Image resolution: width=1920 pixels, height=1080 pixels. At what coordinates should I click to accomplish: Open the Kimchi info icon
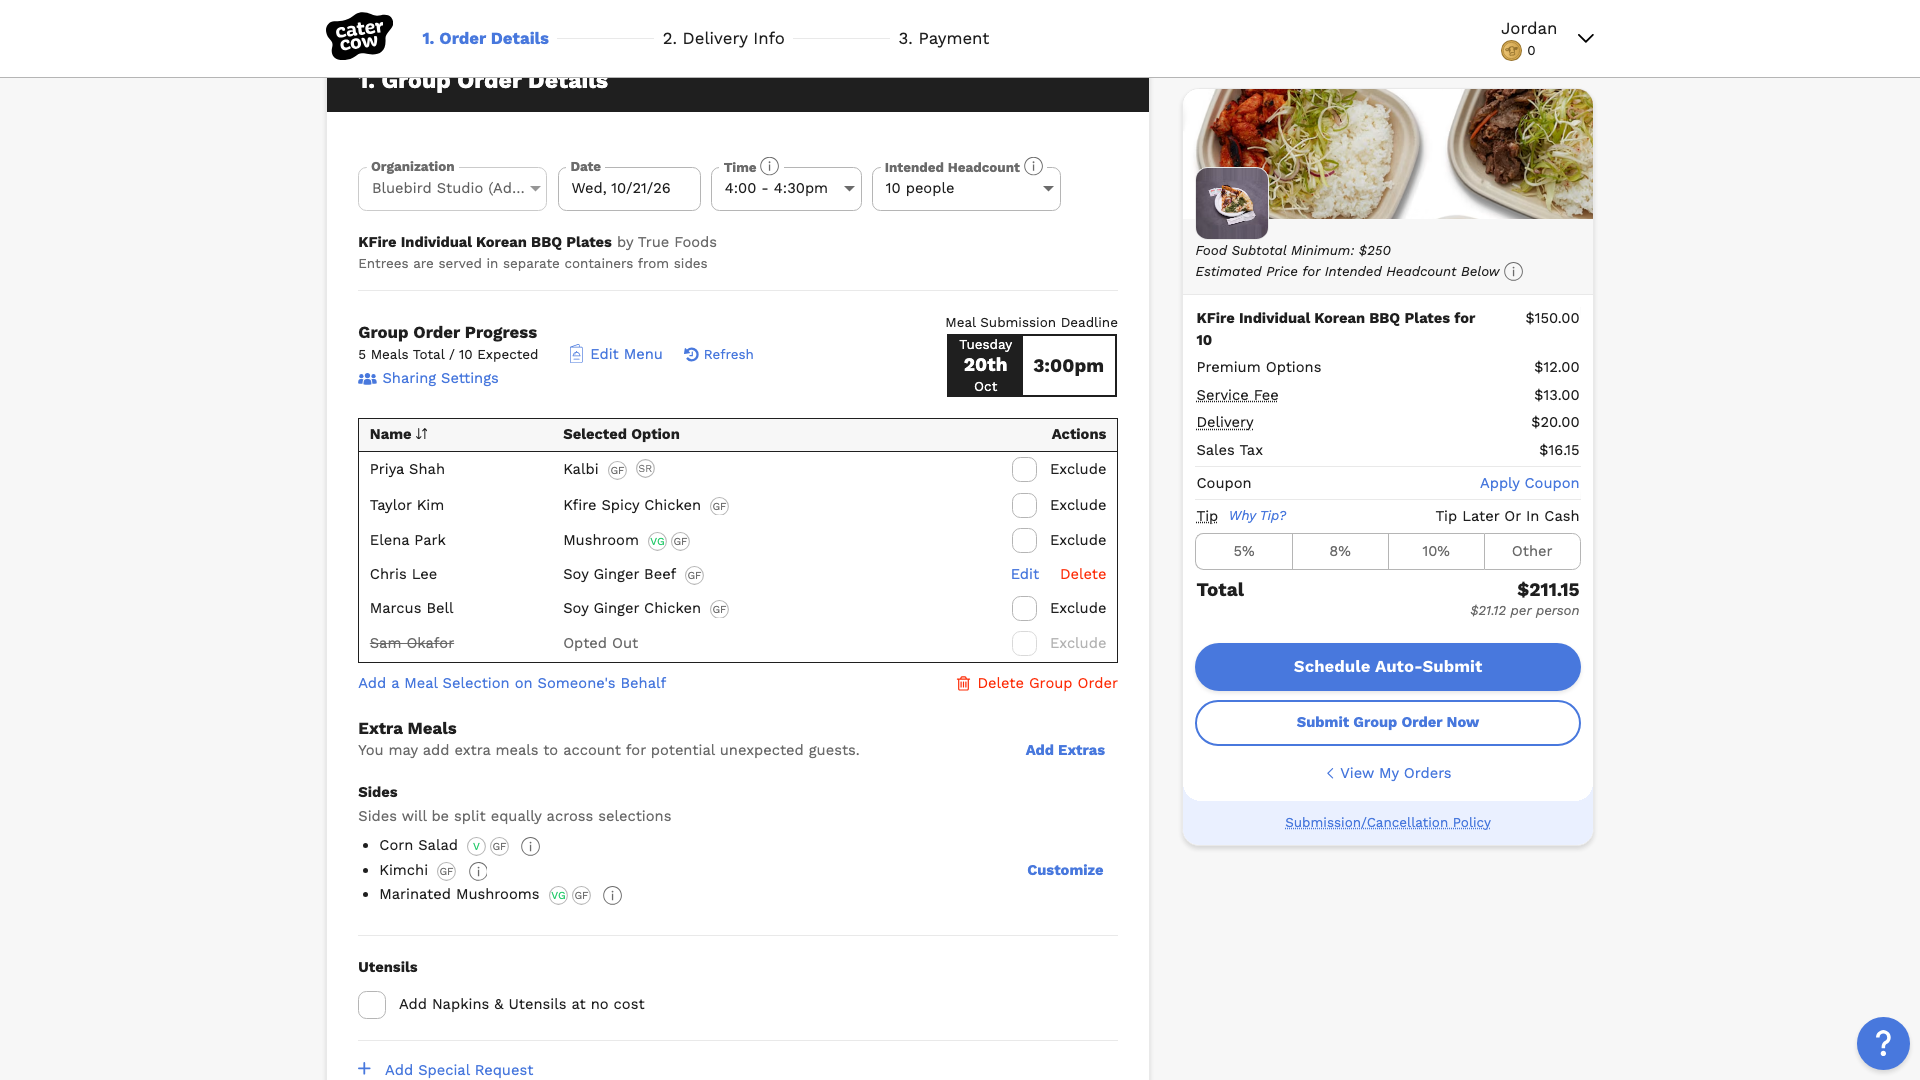click(478, 871)
